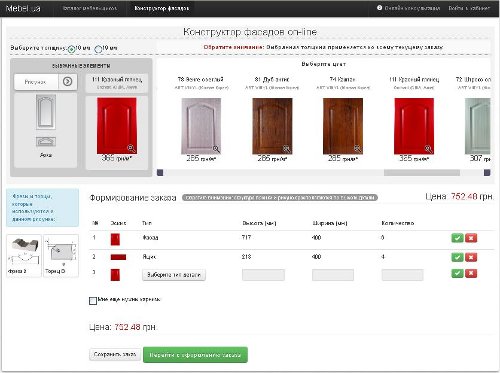500x373 pixels.
Task: Click the magnifier on the Каштан door
Action: tap(358, 149)
